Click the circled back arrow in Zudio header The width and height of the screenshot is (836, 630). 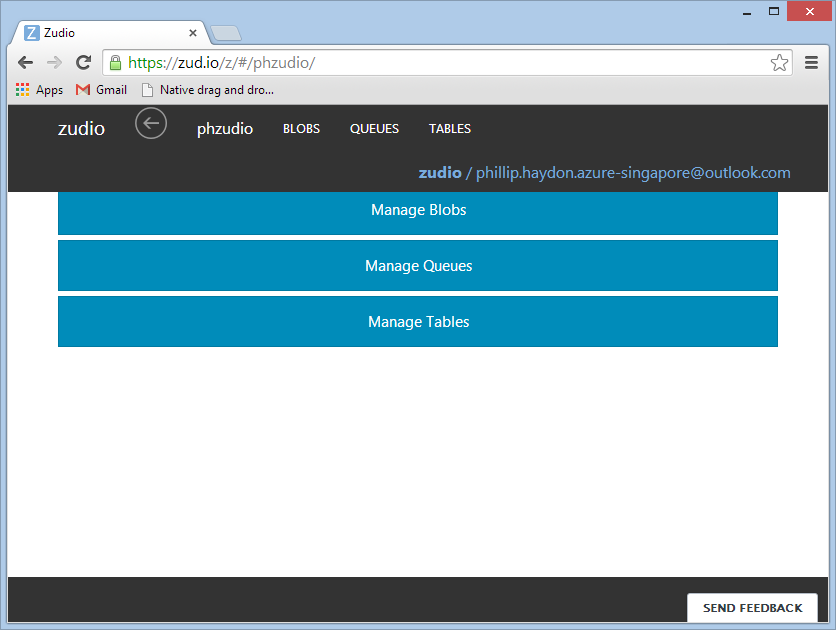coord(151,123)
